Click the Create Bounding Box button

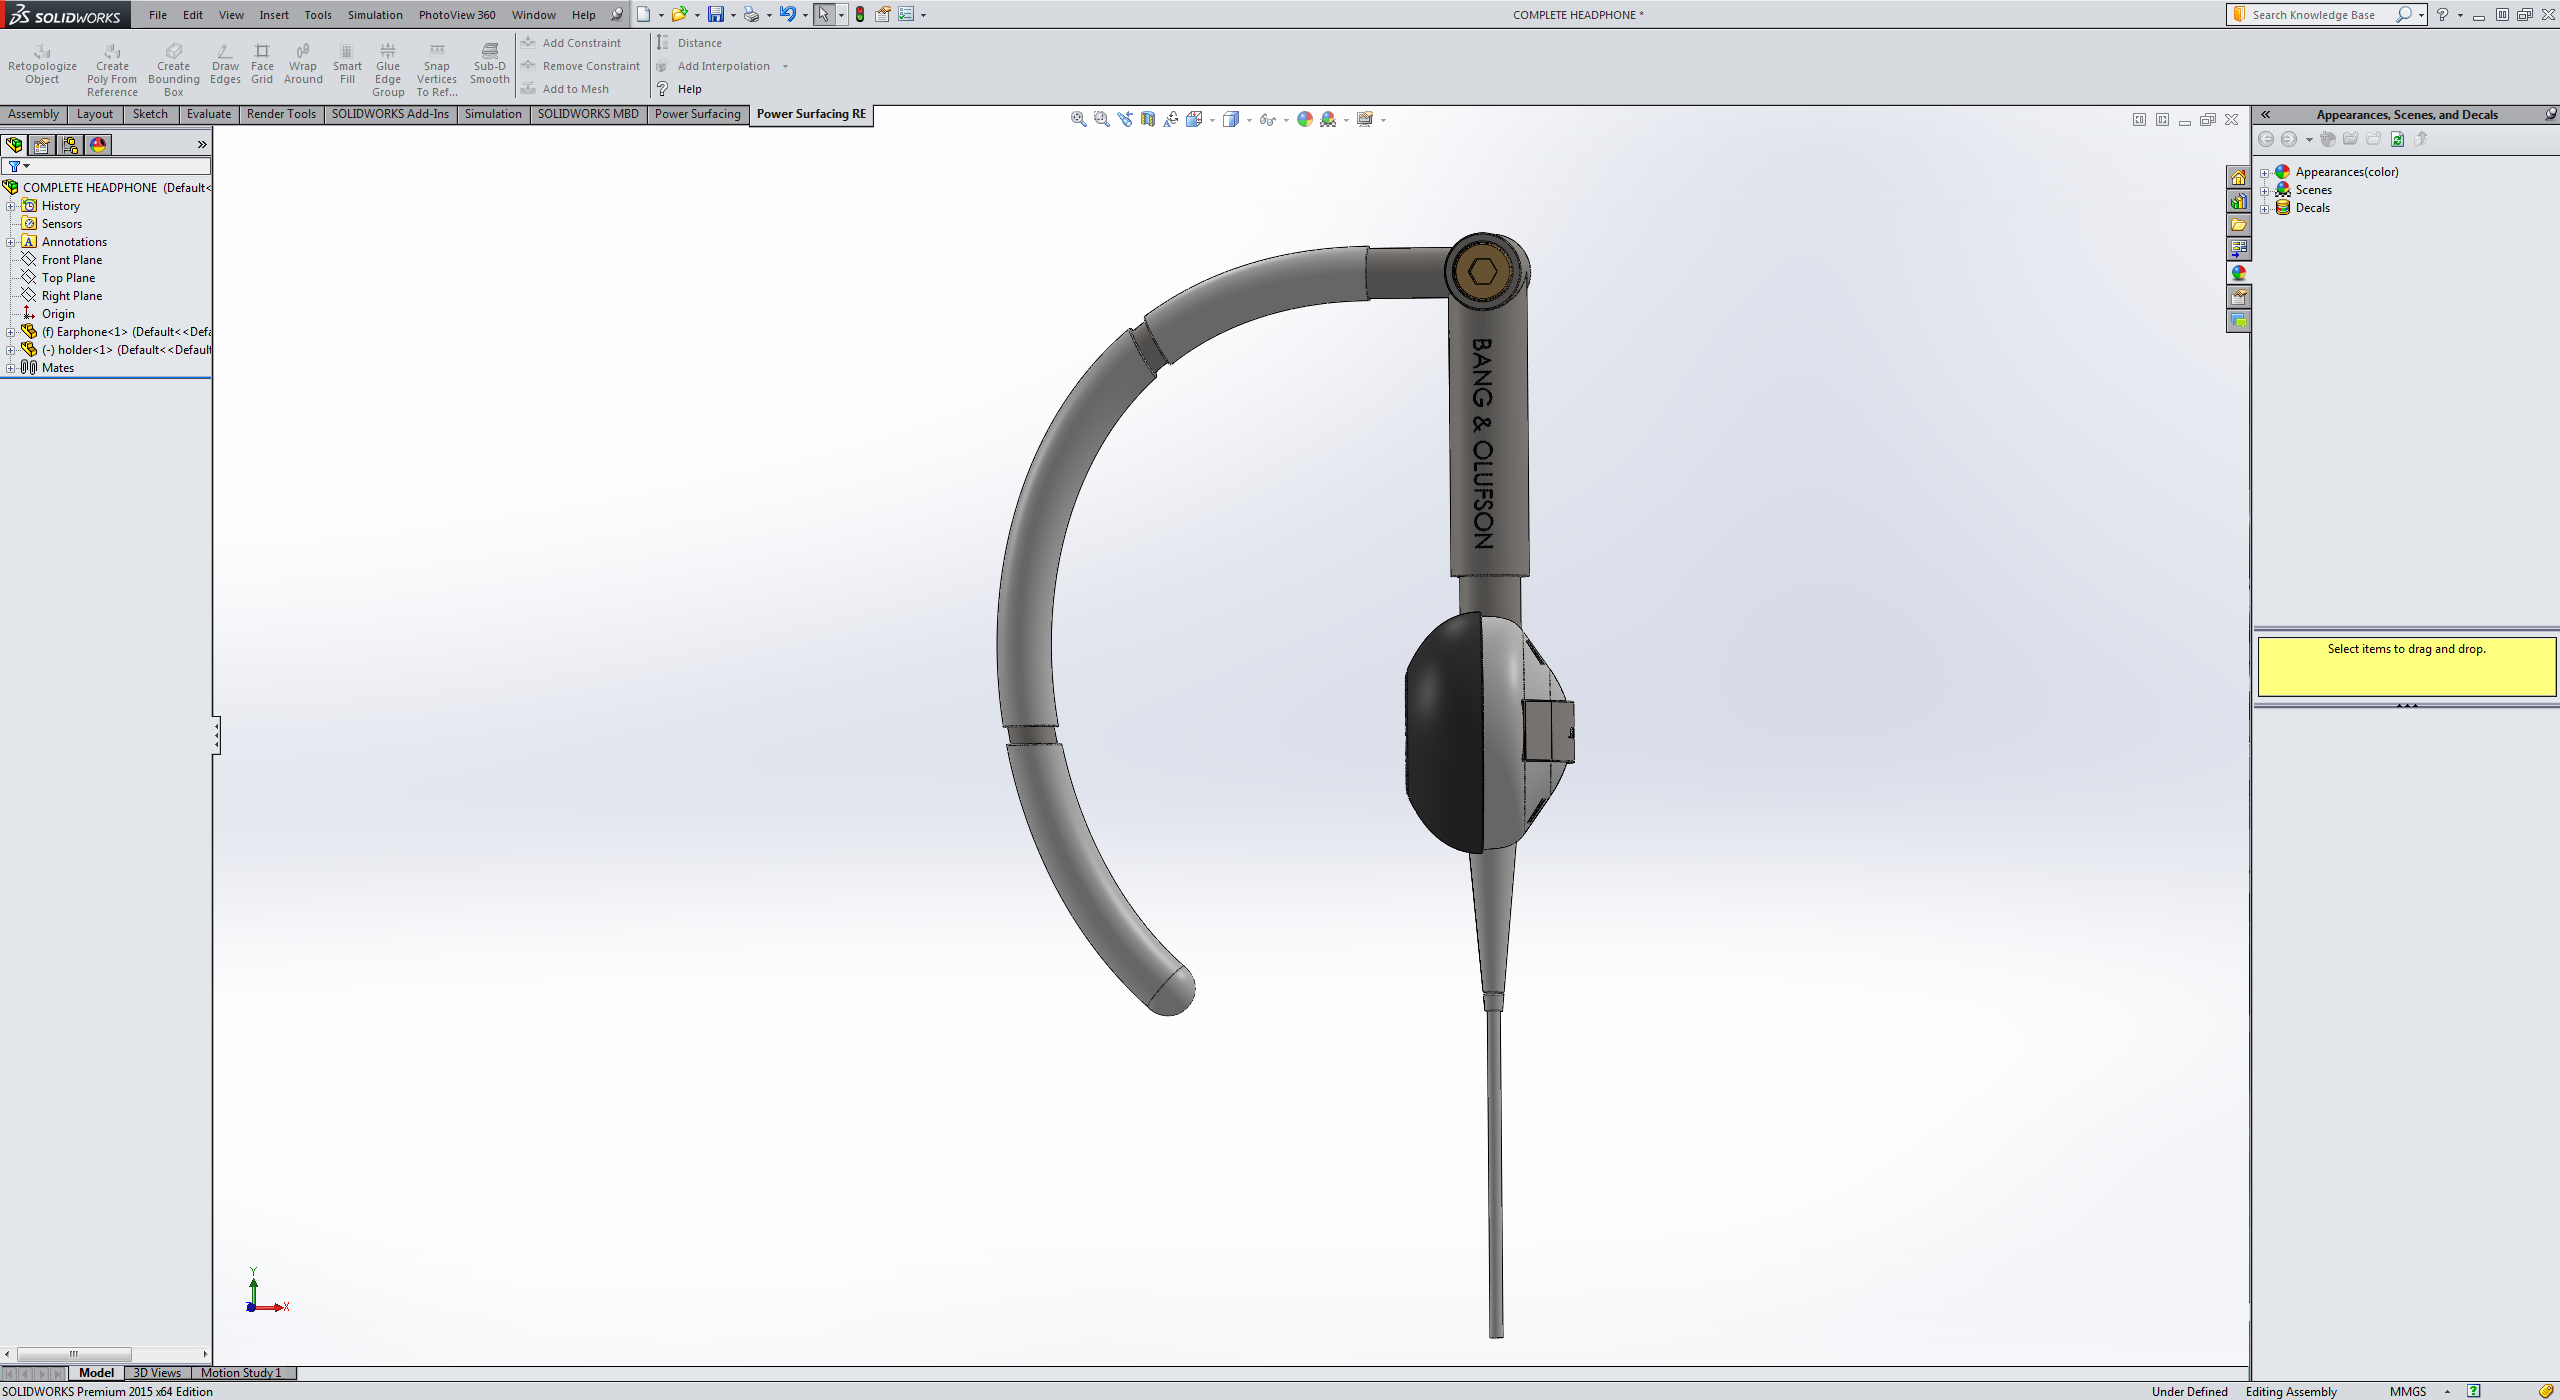173,70
